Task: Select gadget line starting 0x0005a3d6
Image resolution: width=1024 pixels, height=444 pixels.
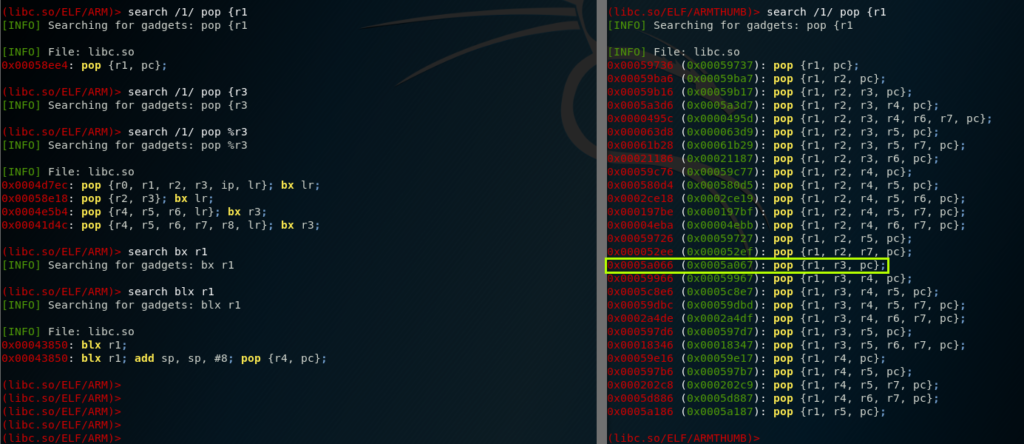Action: pos(773,105)
